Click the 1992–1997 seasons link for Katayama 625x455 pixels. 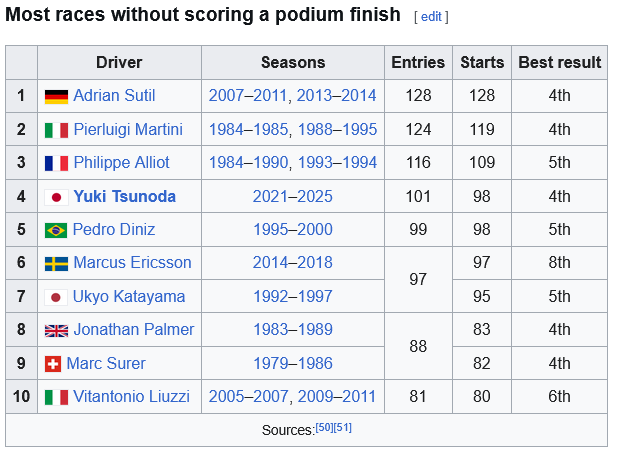coord(293,296)
